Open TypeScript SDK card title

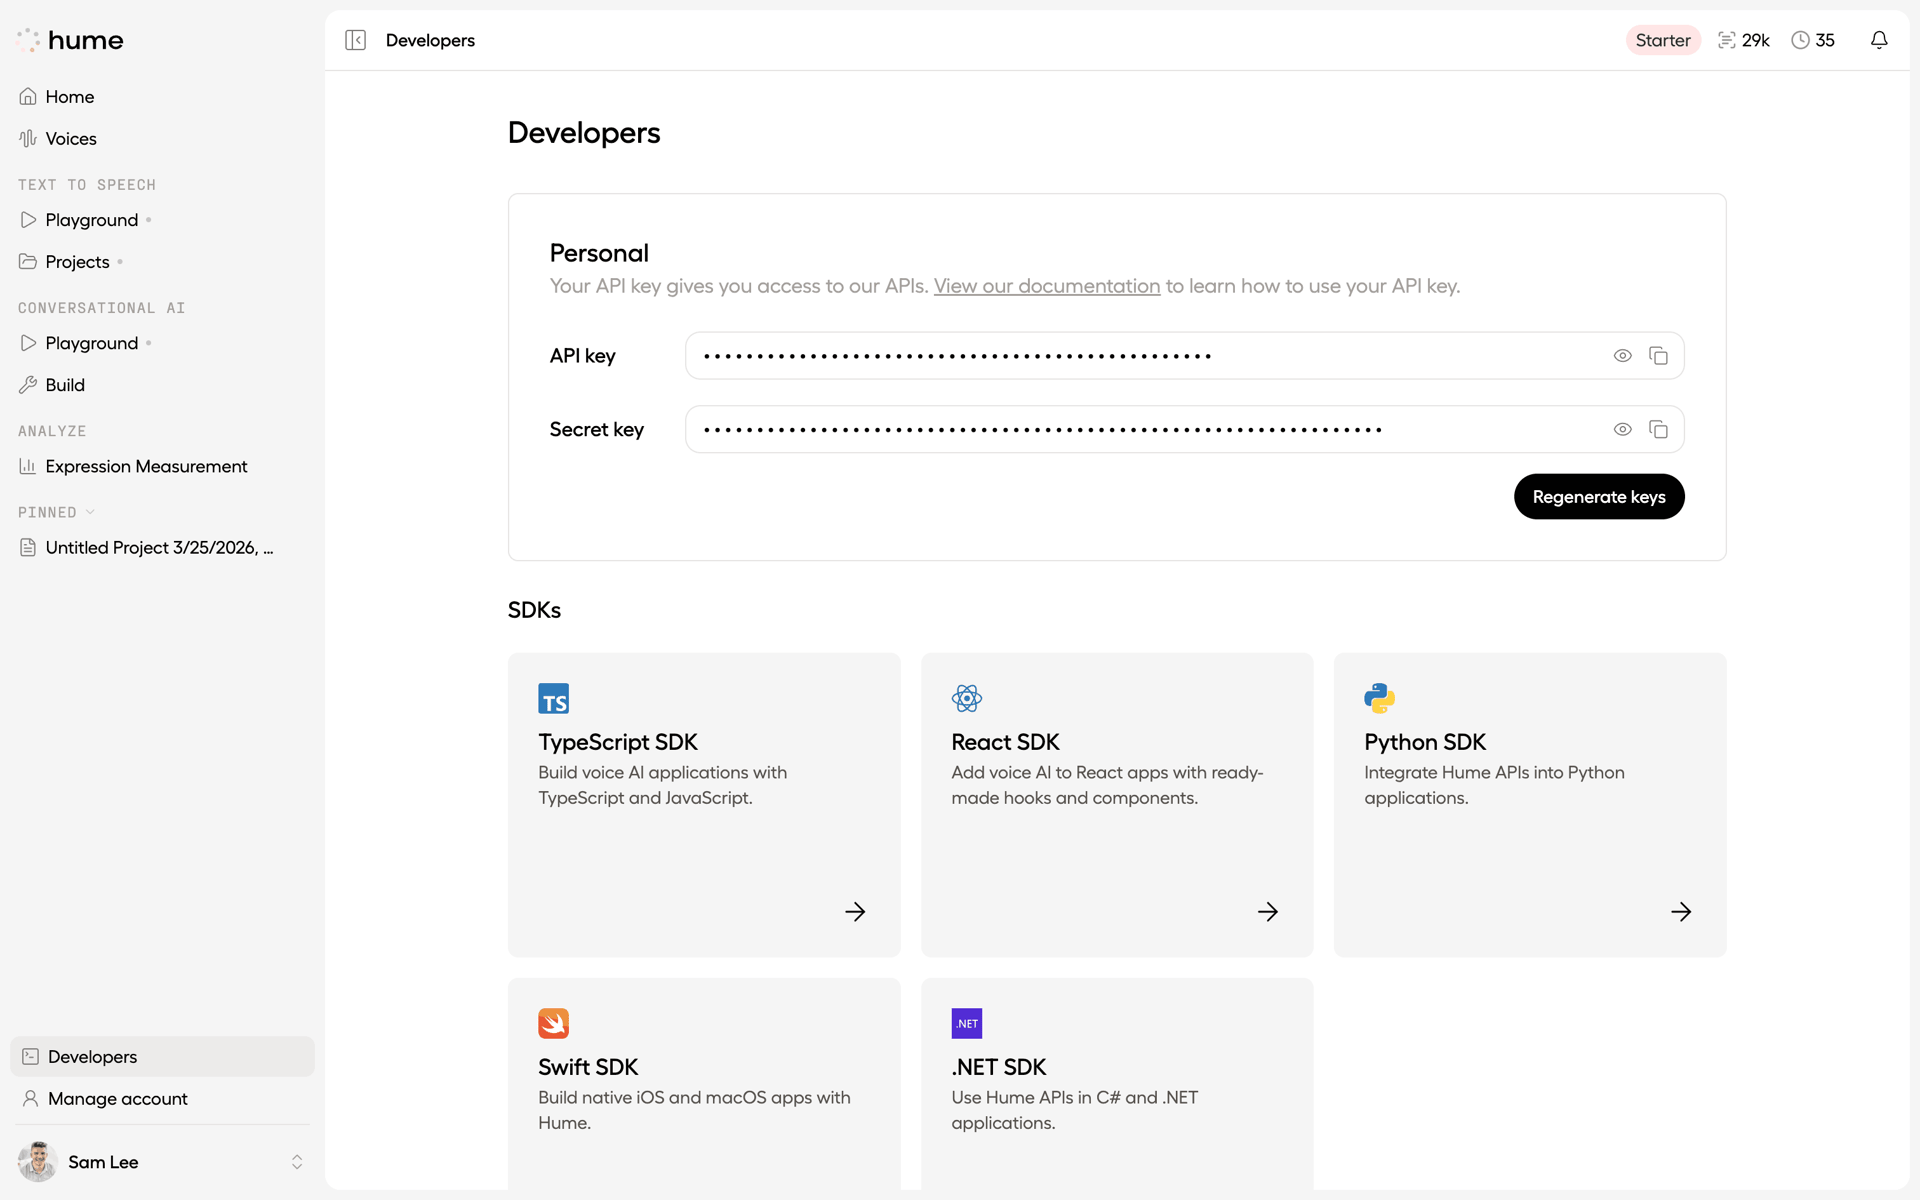coord(618,742)
